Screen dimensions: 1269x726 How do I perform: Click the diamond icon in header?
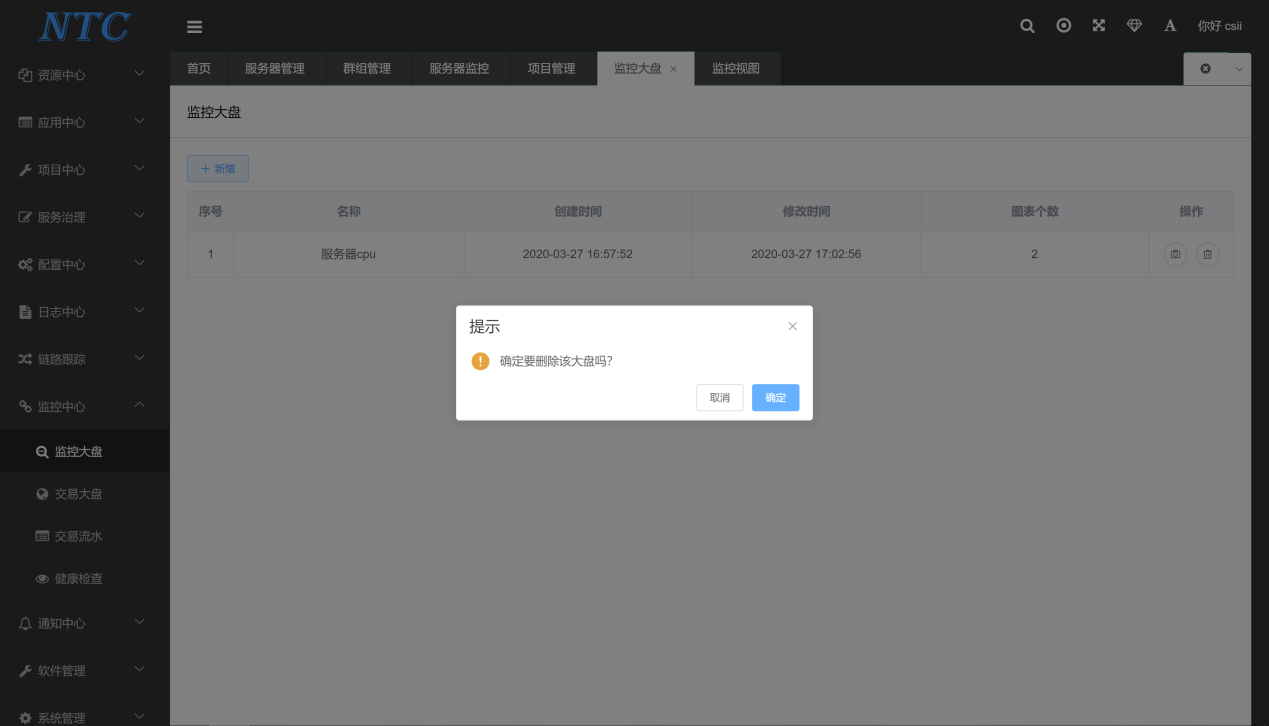(x=1134, y=26)
